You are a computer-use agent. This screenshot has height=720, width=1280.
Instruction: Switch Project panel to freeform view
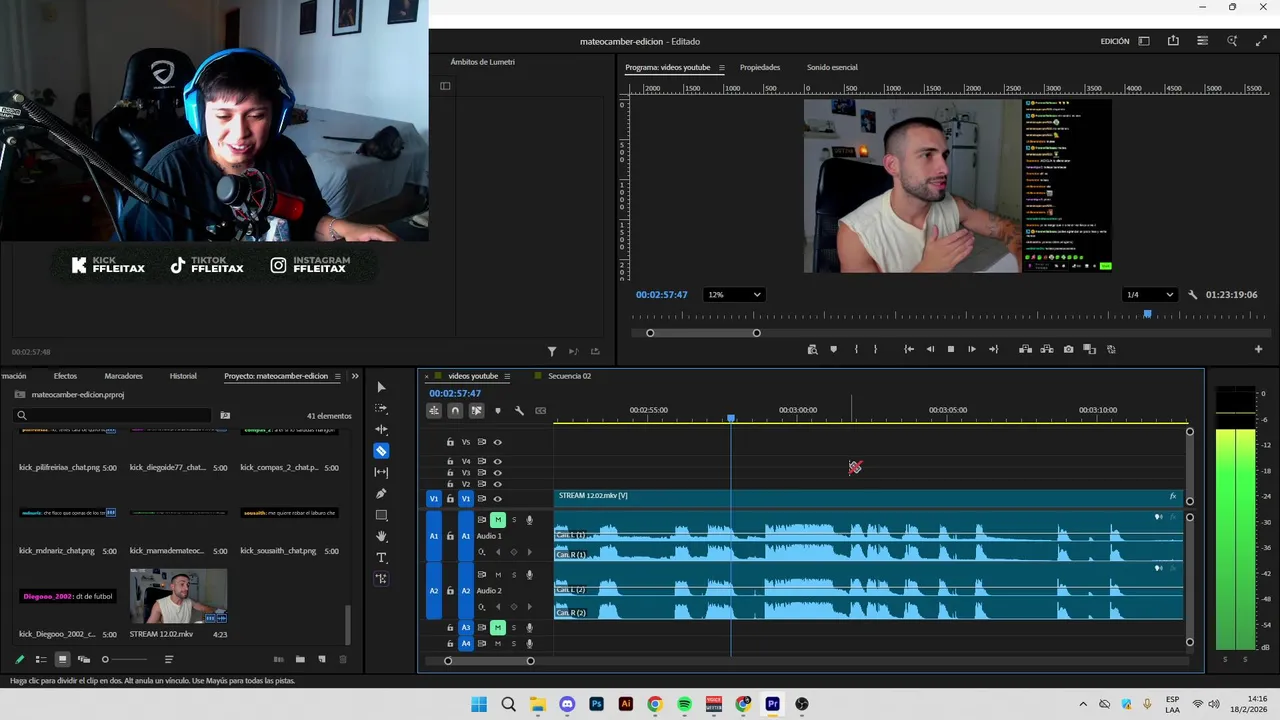click(x=84, y=659)
